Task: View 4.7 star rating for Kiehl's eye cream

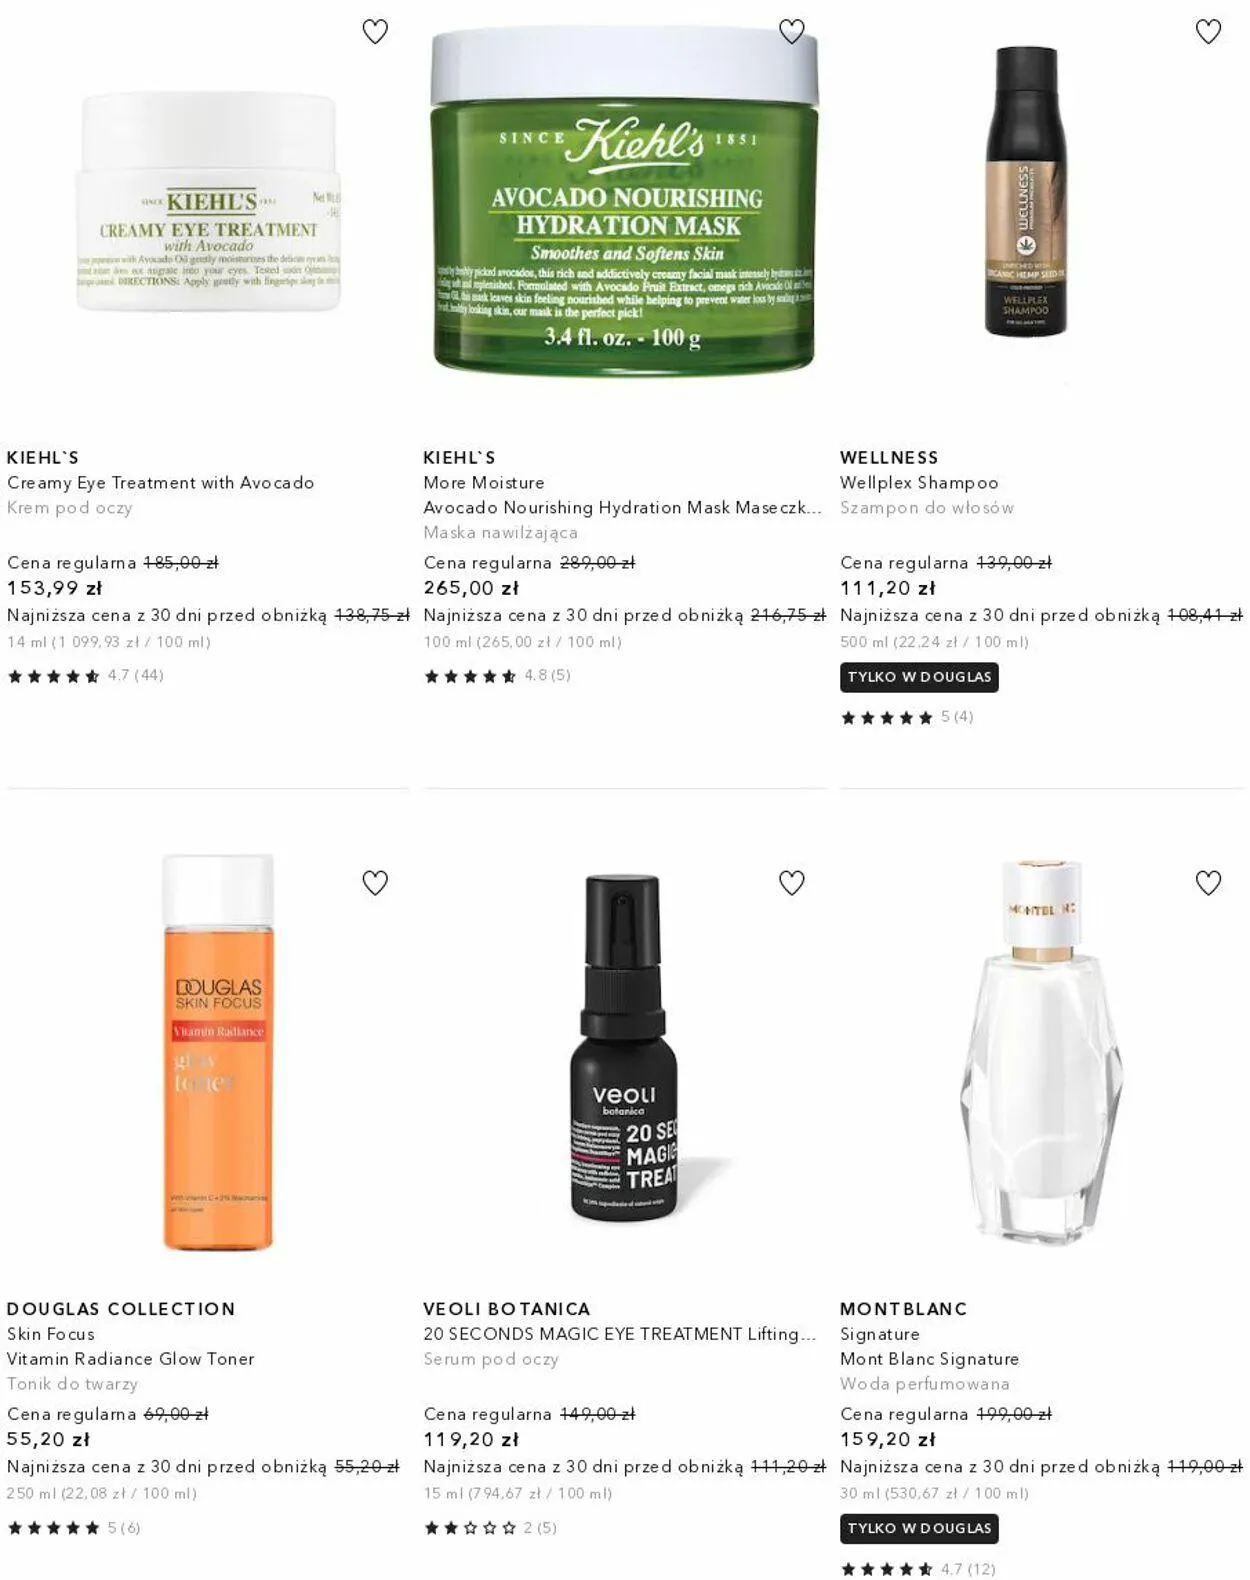Action: click(x=85, y=676)
